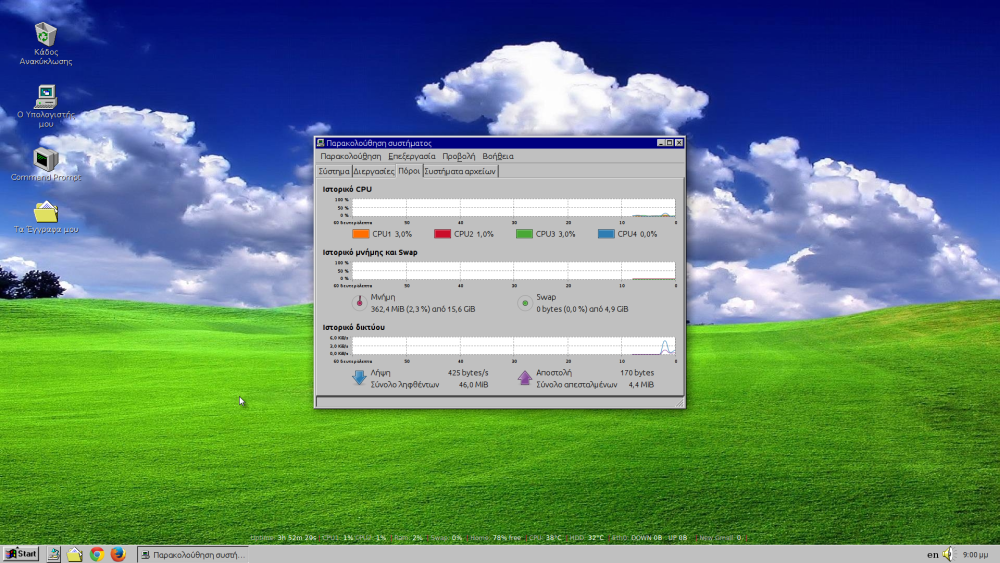Click the Ιστορικό μνήμης και Swap heading
Screen dimensions: 1000x563
coord(370,252)
